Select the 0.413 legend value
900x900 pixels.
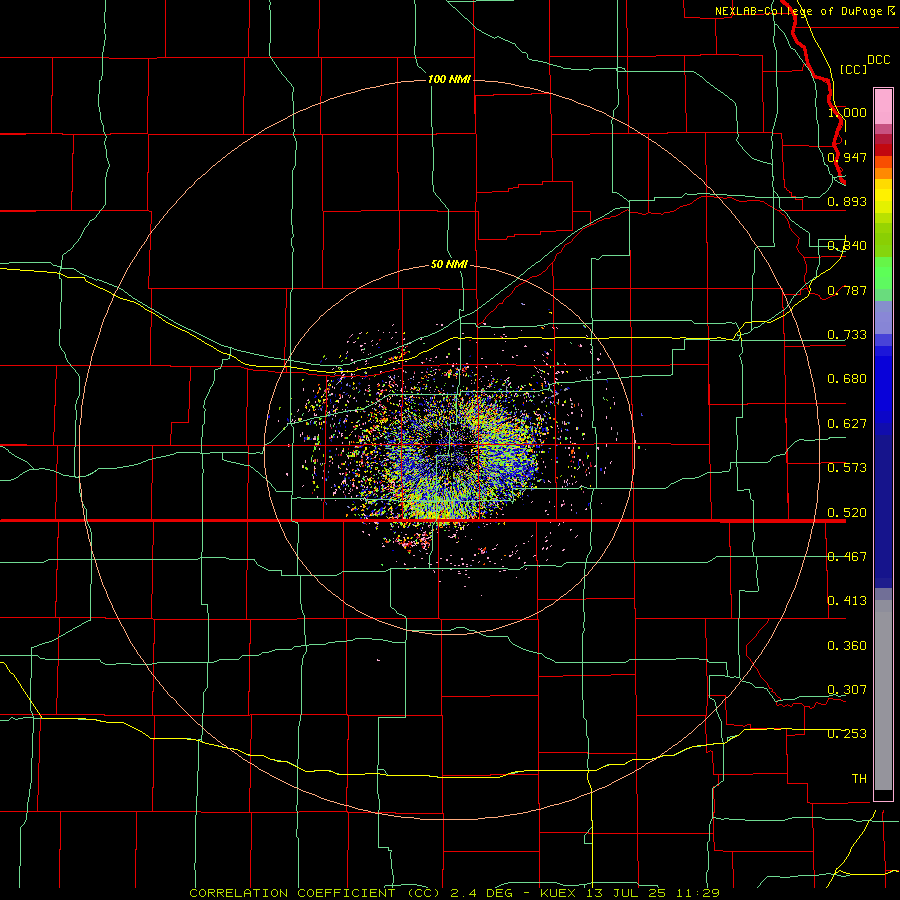point(847,601)
